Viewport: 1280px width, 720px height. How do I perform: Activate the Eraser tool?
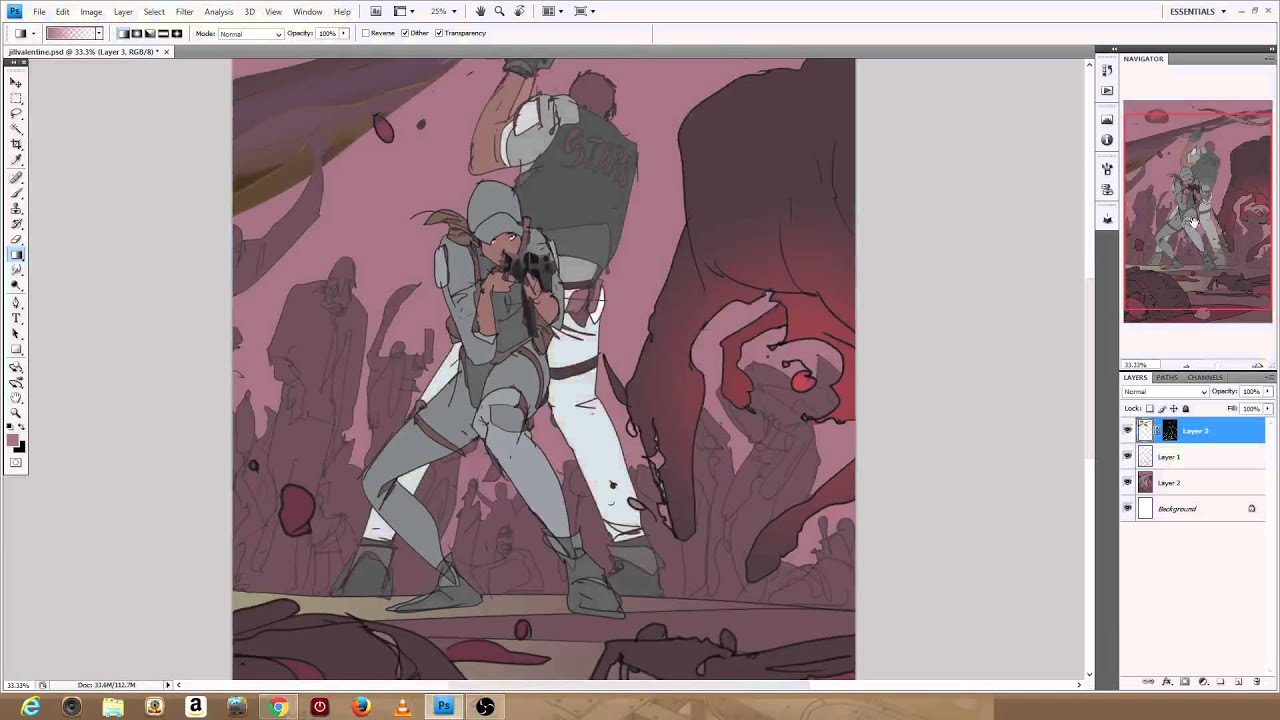16,239
